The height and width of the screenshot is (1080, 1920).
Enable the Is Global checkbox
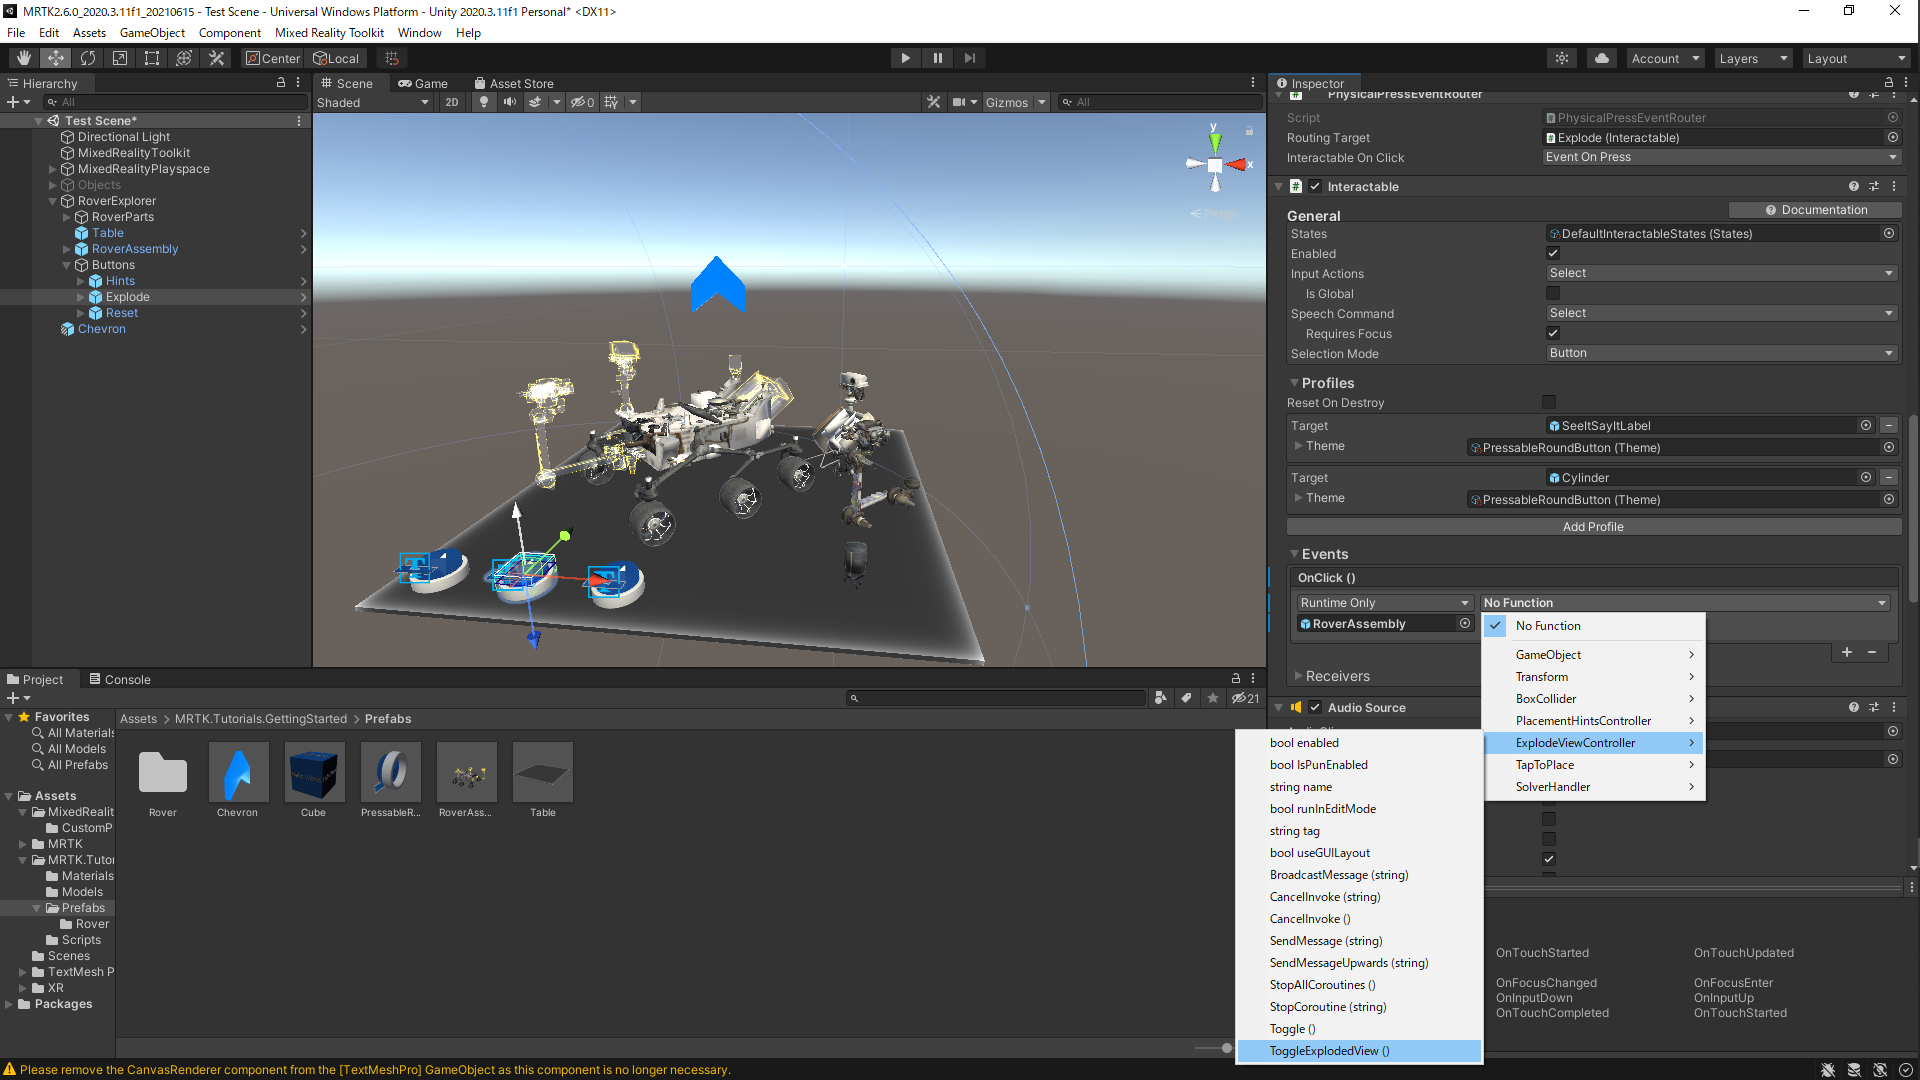[x=1553, y=294]
